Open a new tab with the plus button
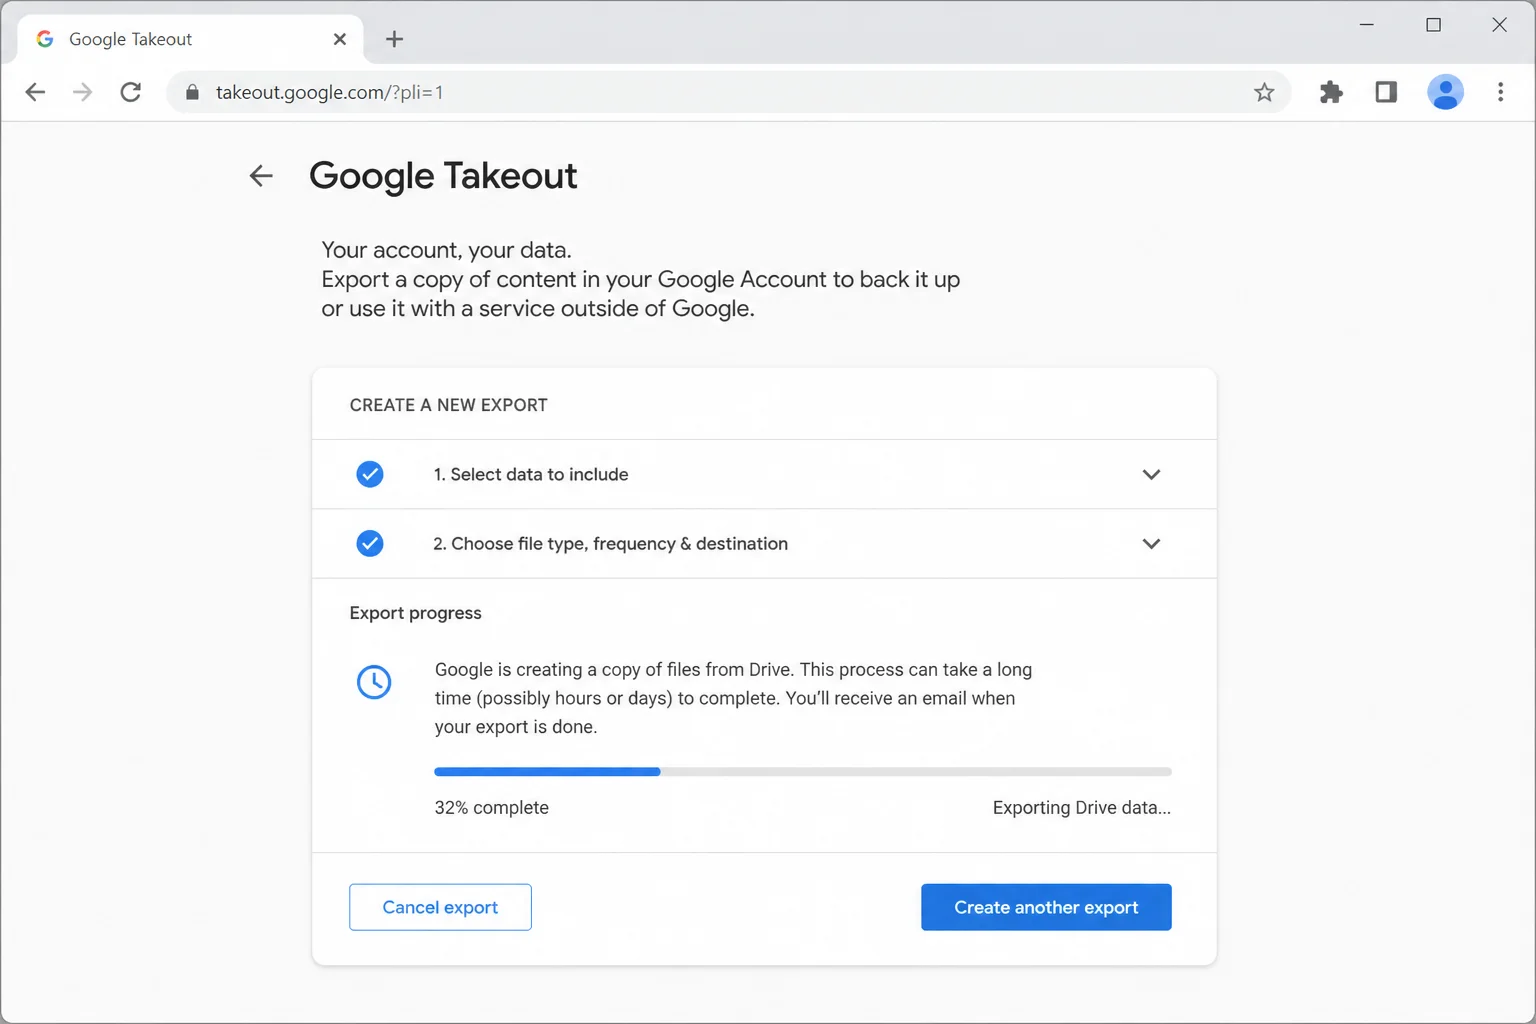The width and height of the screenshot is (1536, 1024). coord(394,39)
